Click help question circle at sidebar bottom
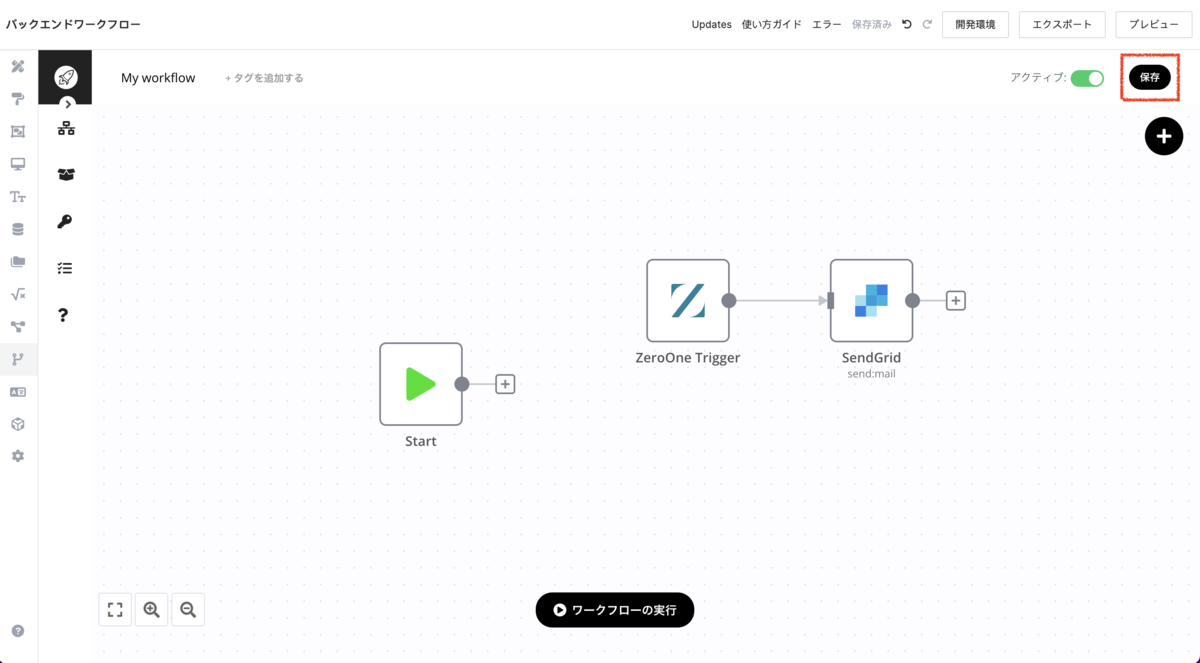Viewport: 1200px width, 663px height. pyautogui.click(x=18, y=631)
